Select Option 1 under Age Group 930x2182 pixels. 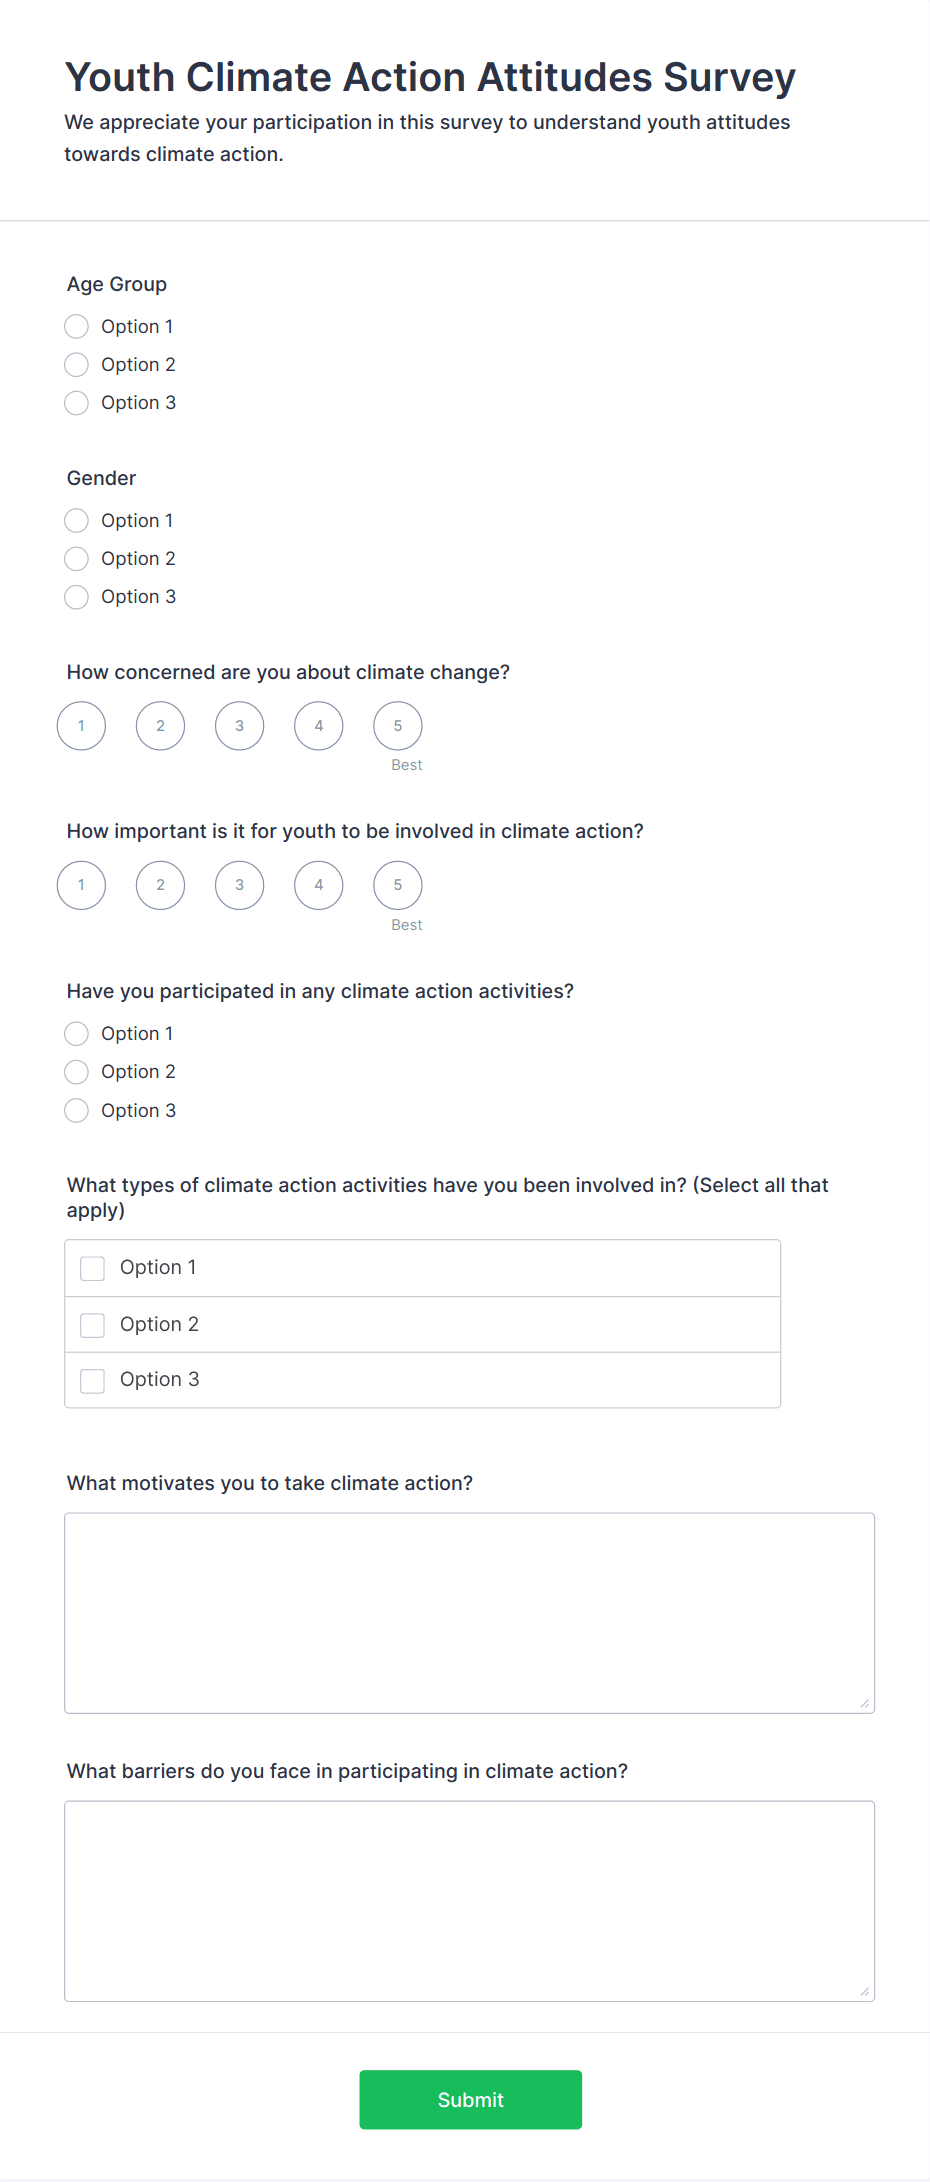(x=76, y=326)
